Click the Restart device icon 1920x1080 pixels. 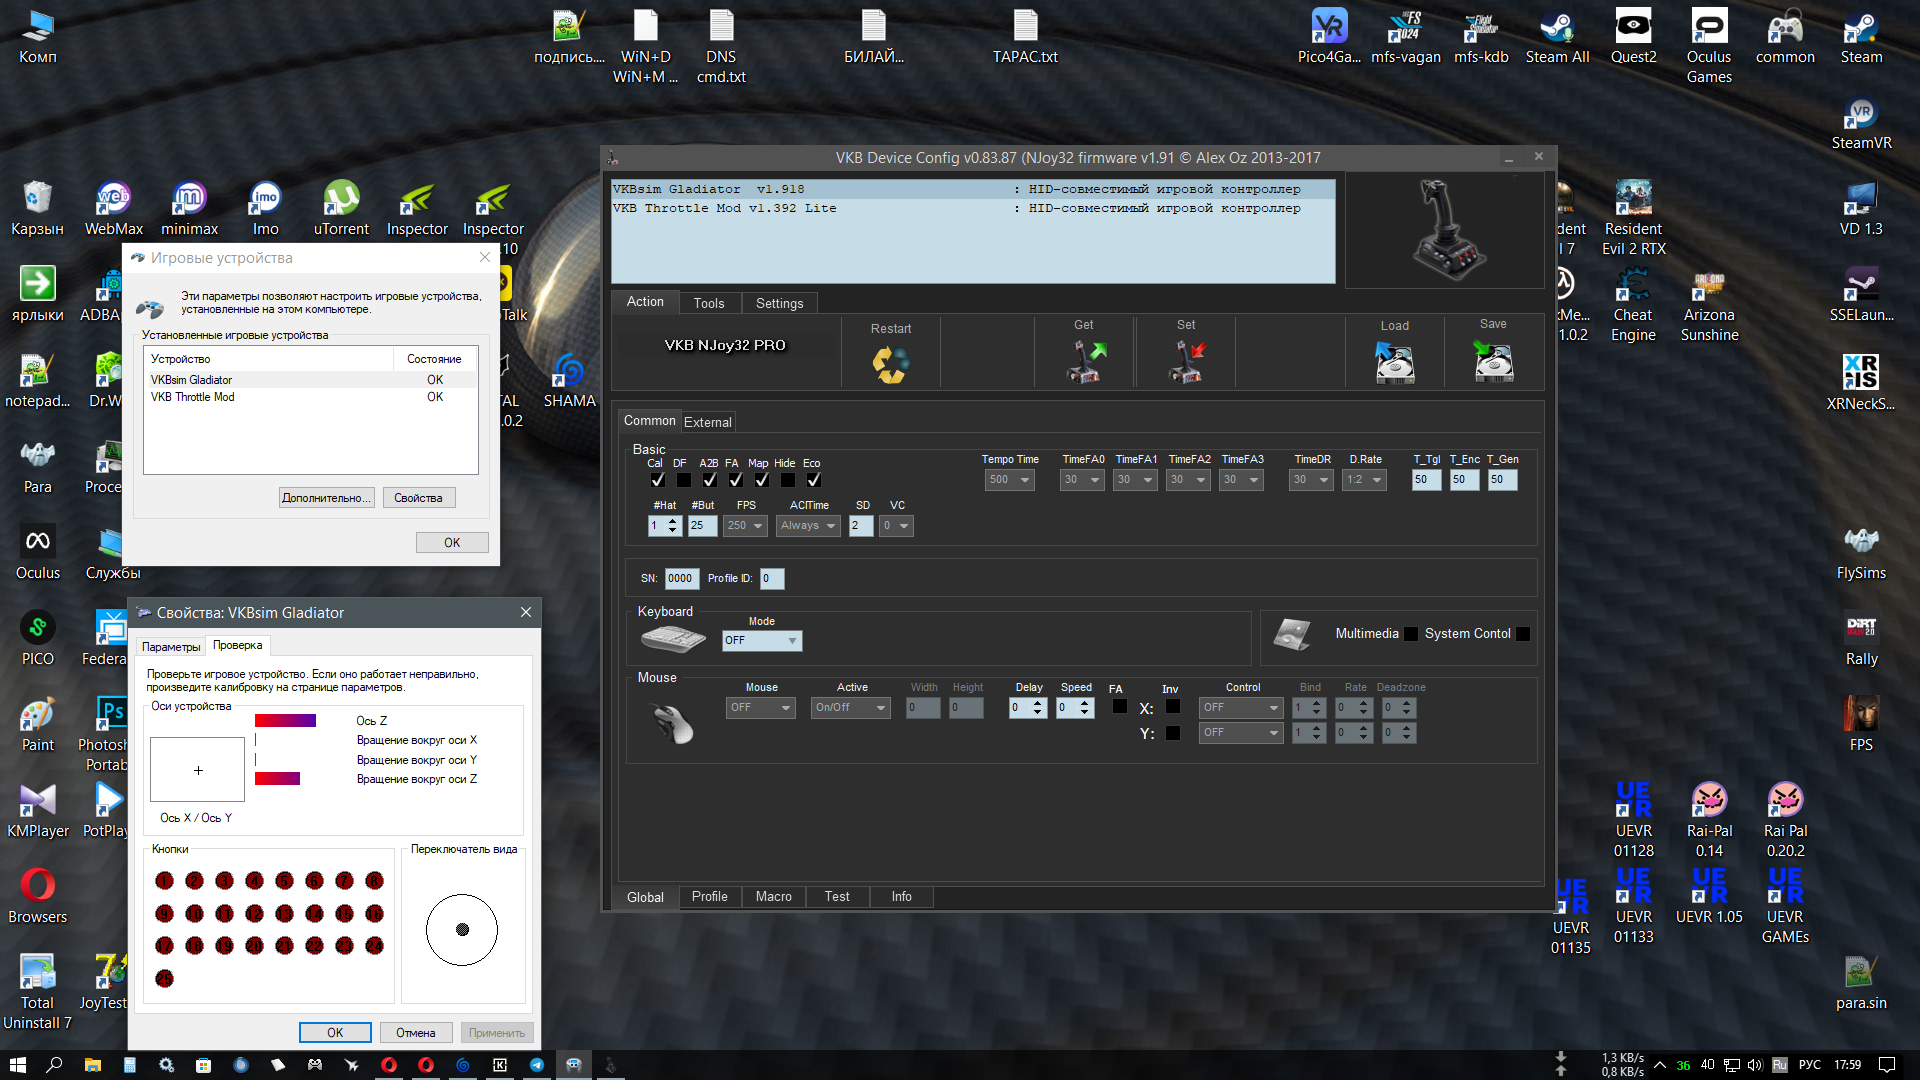890,364
